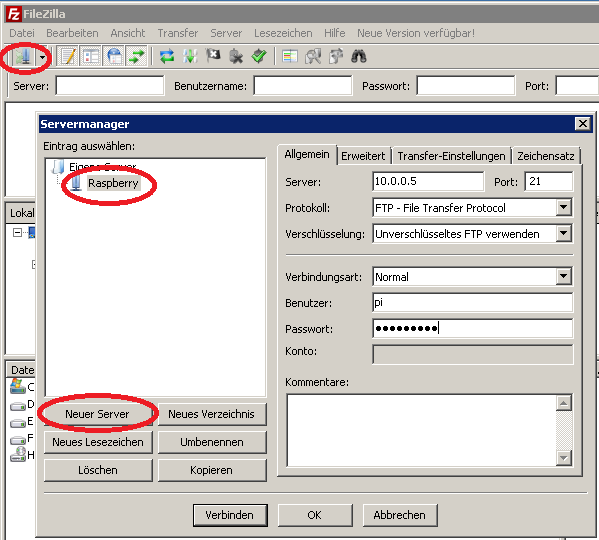This screenshot has width=599, height=540.
Task: Close the Servermanager dialog
Action: click(x=583, y=124)
